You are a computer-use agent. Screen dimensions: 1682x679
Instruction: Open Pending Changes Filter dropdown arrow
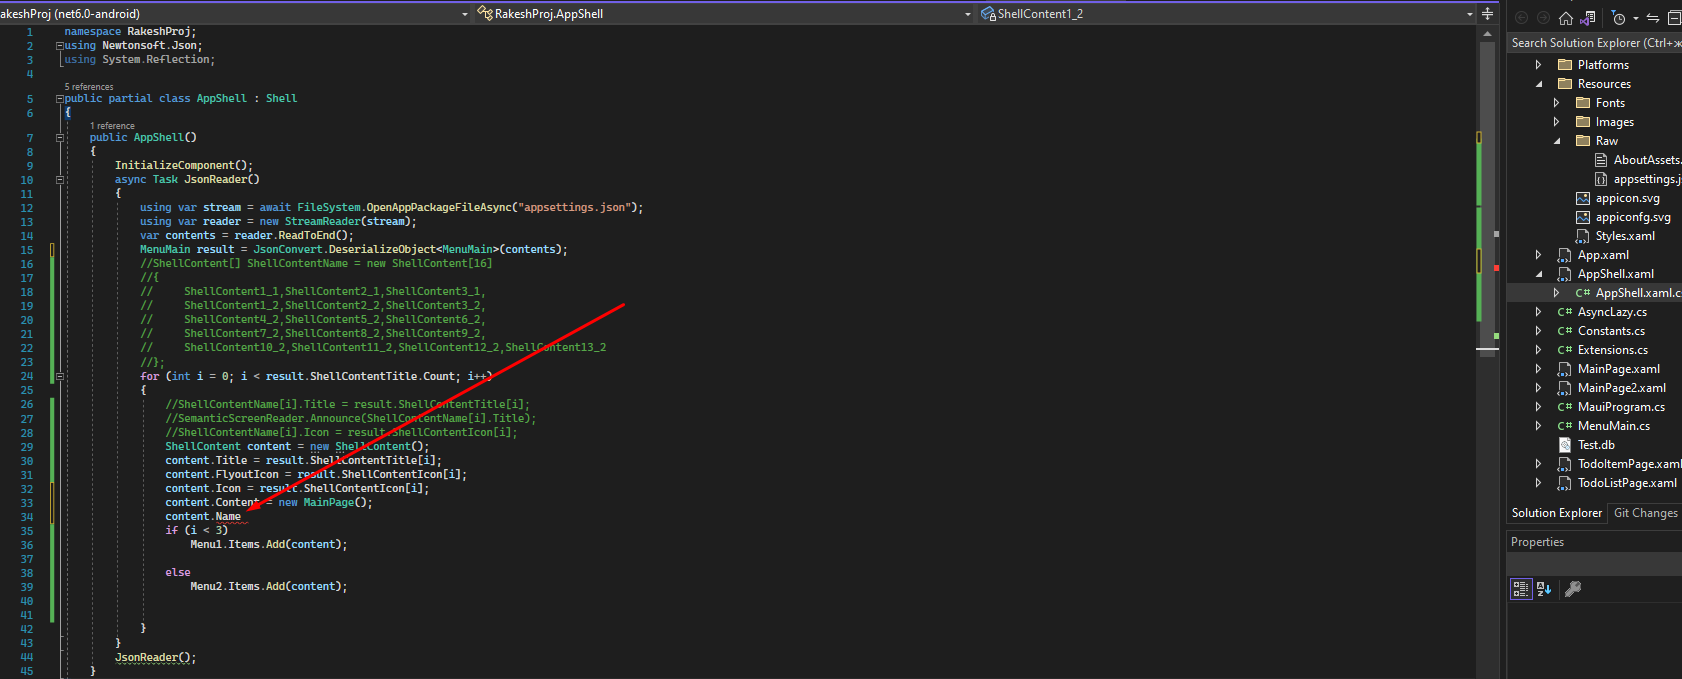click(x=1636, y=19)
